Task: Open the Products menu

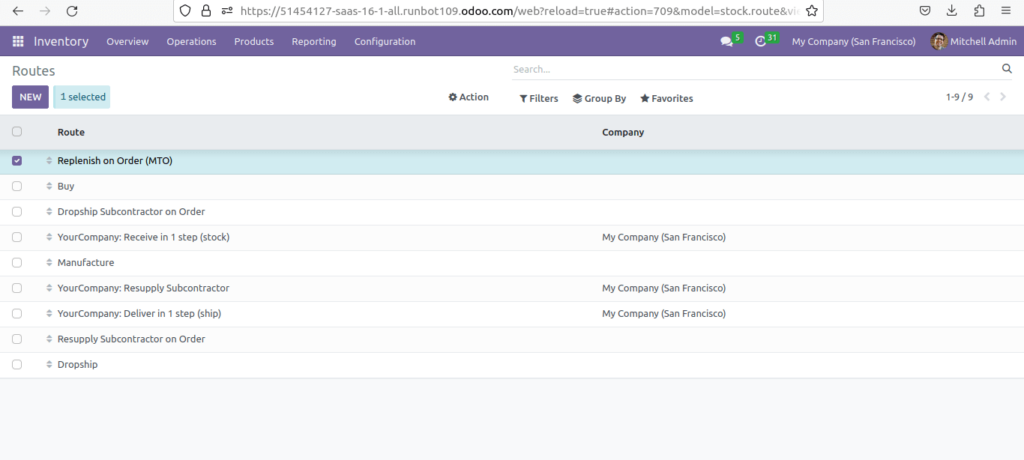Action: click(x=254, y=41)
